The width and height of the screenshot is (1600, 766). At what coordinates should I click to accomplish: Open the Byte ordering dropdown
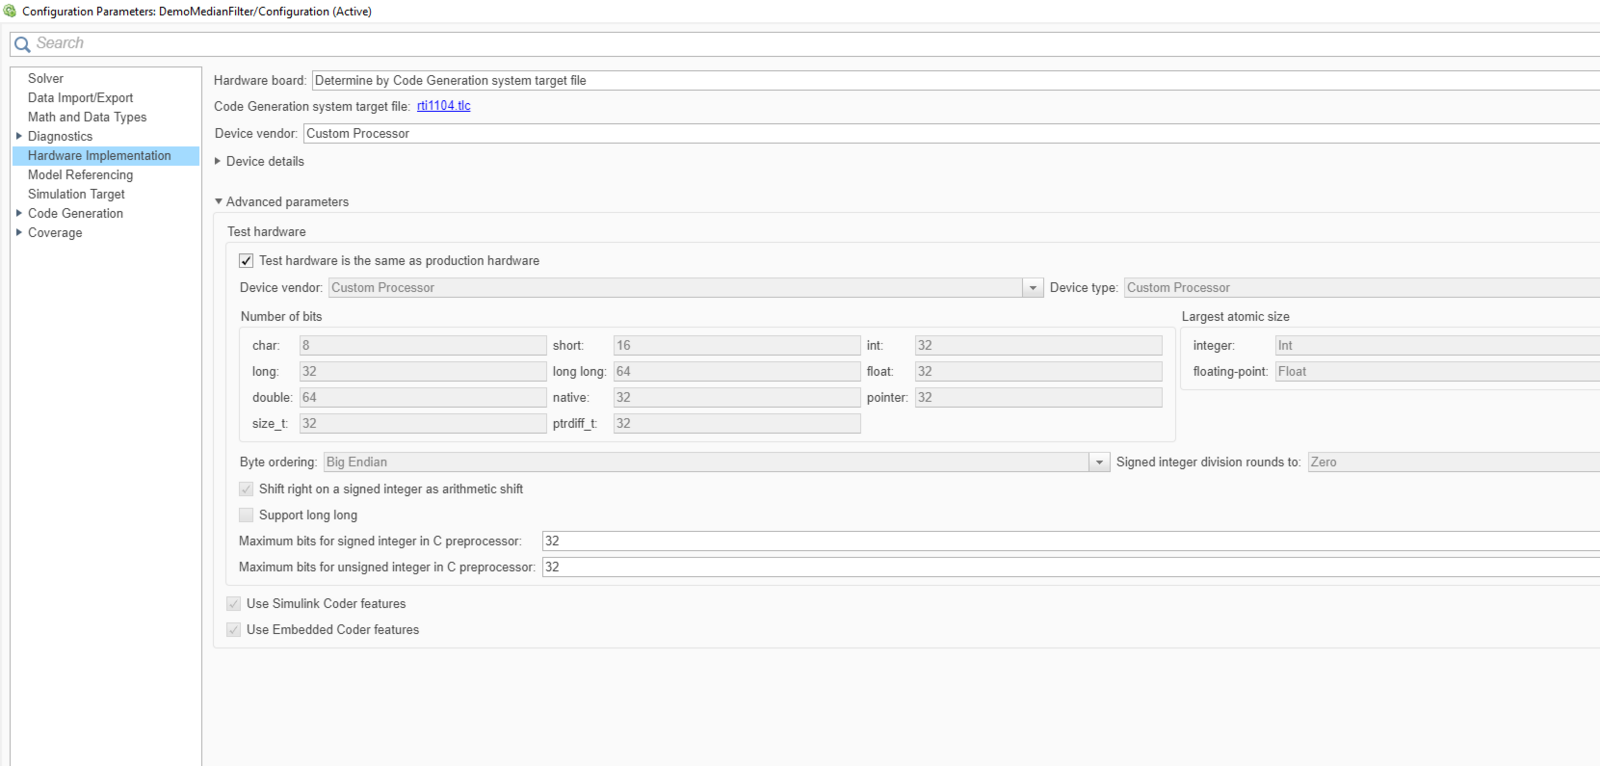(1099, 462)
